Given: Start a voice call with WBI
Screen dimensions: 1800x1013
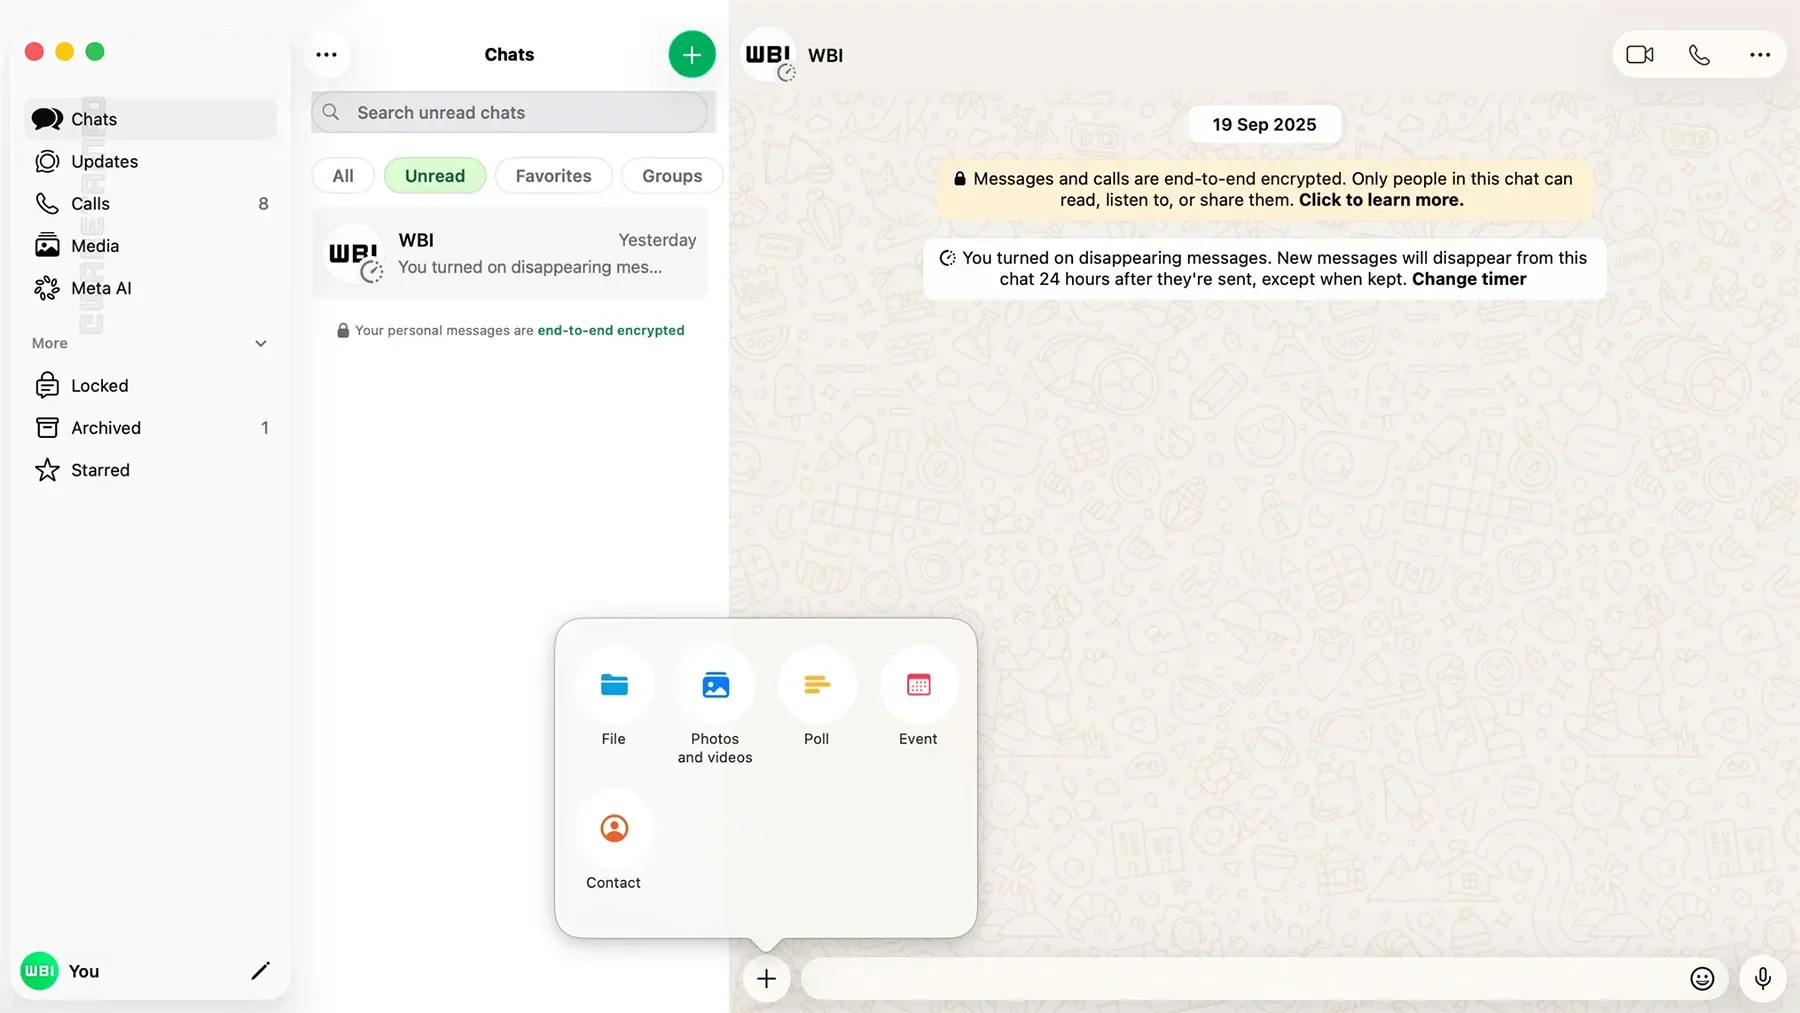Looking at the screenshot, I should (1699, 55).
